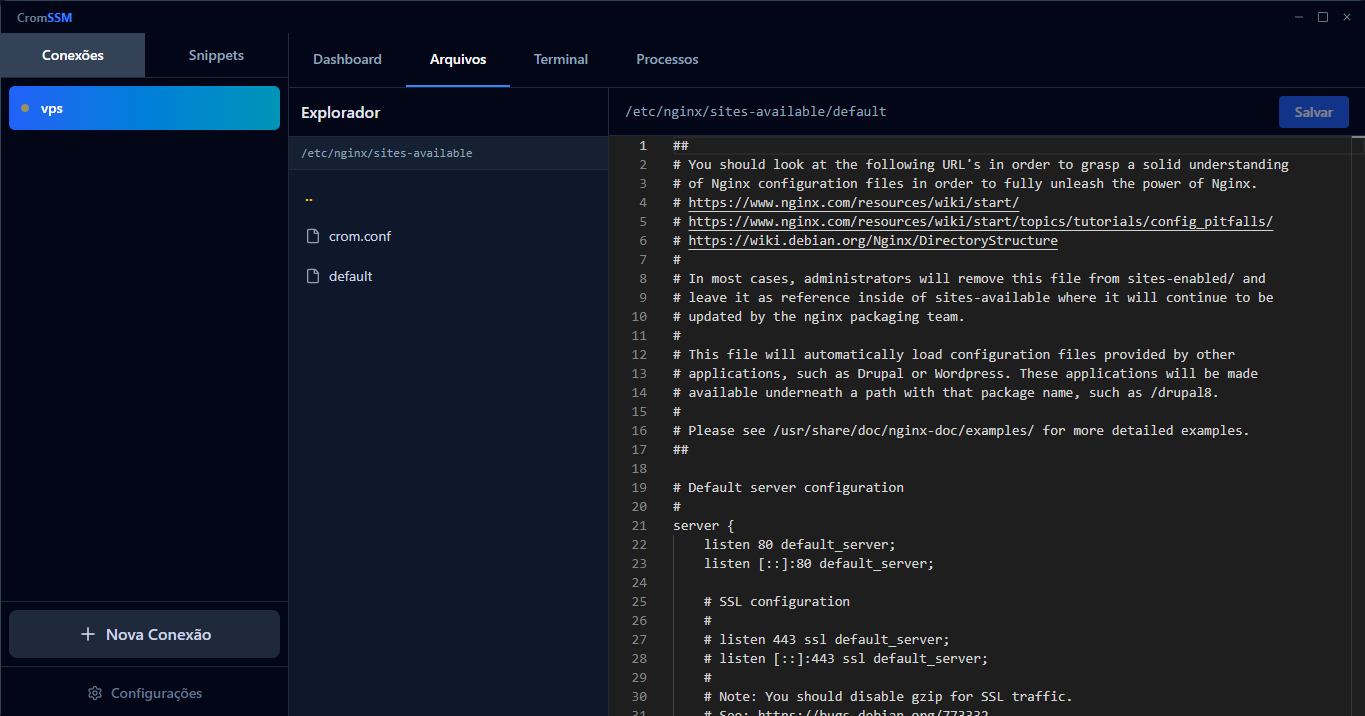Follow the wiki.debian.org DirectoryStructure link
This screenshot has height=716, width=1365.
click(x=872, y=241)
